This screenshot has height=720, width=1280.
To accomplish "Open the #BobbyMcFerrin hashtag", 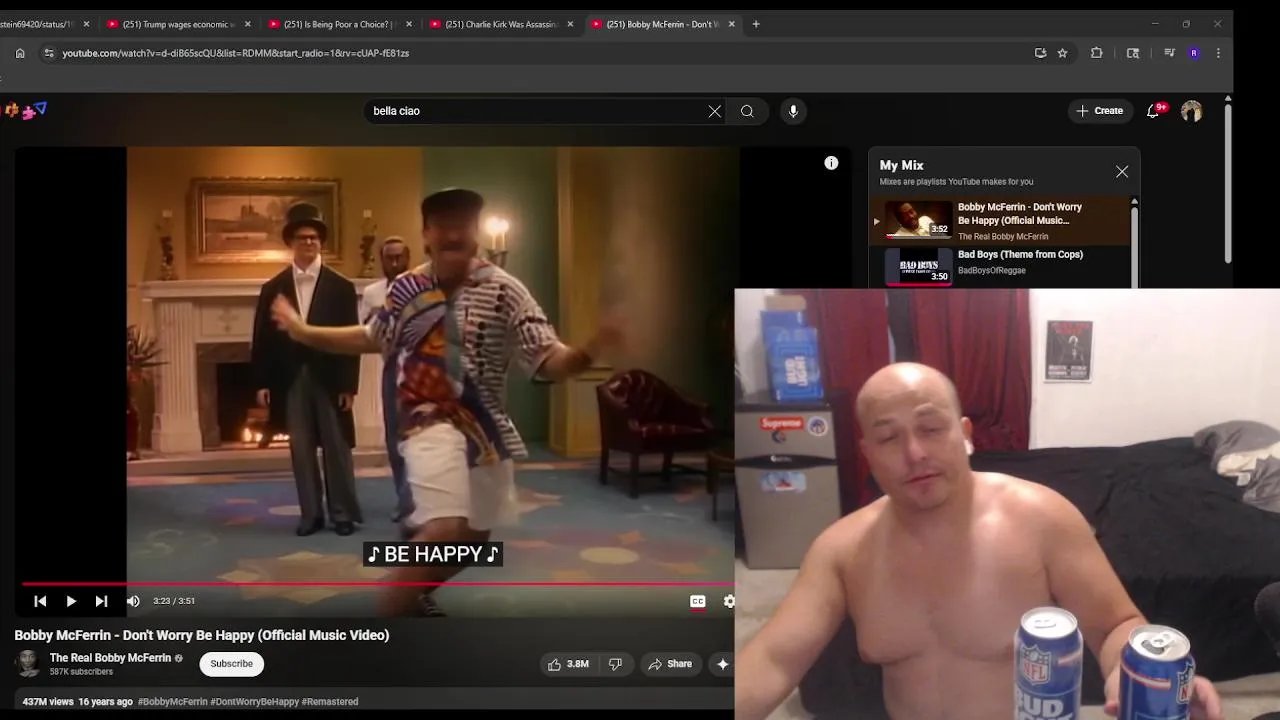I will pyautogui.click(x=172, y=702).
